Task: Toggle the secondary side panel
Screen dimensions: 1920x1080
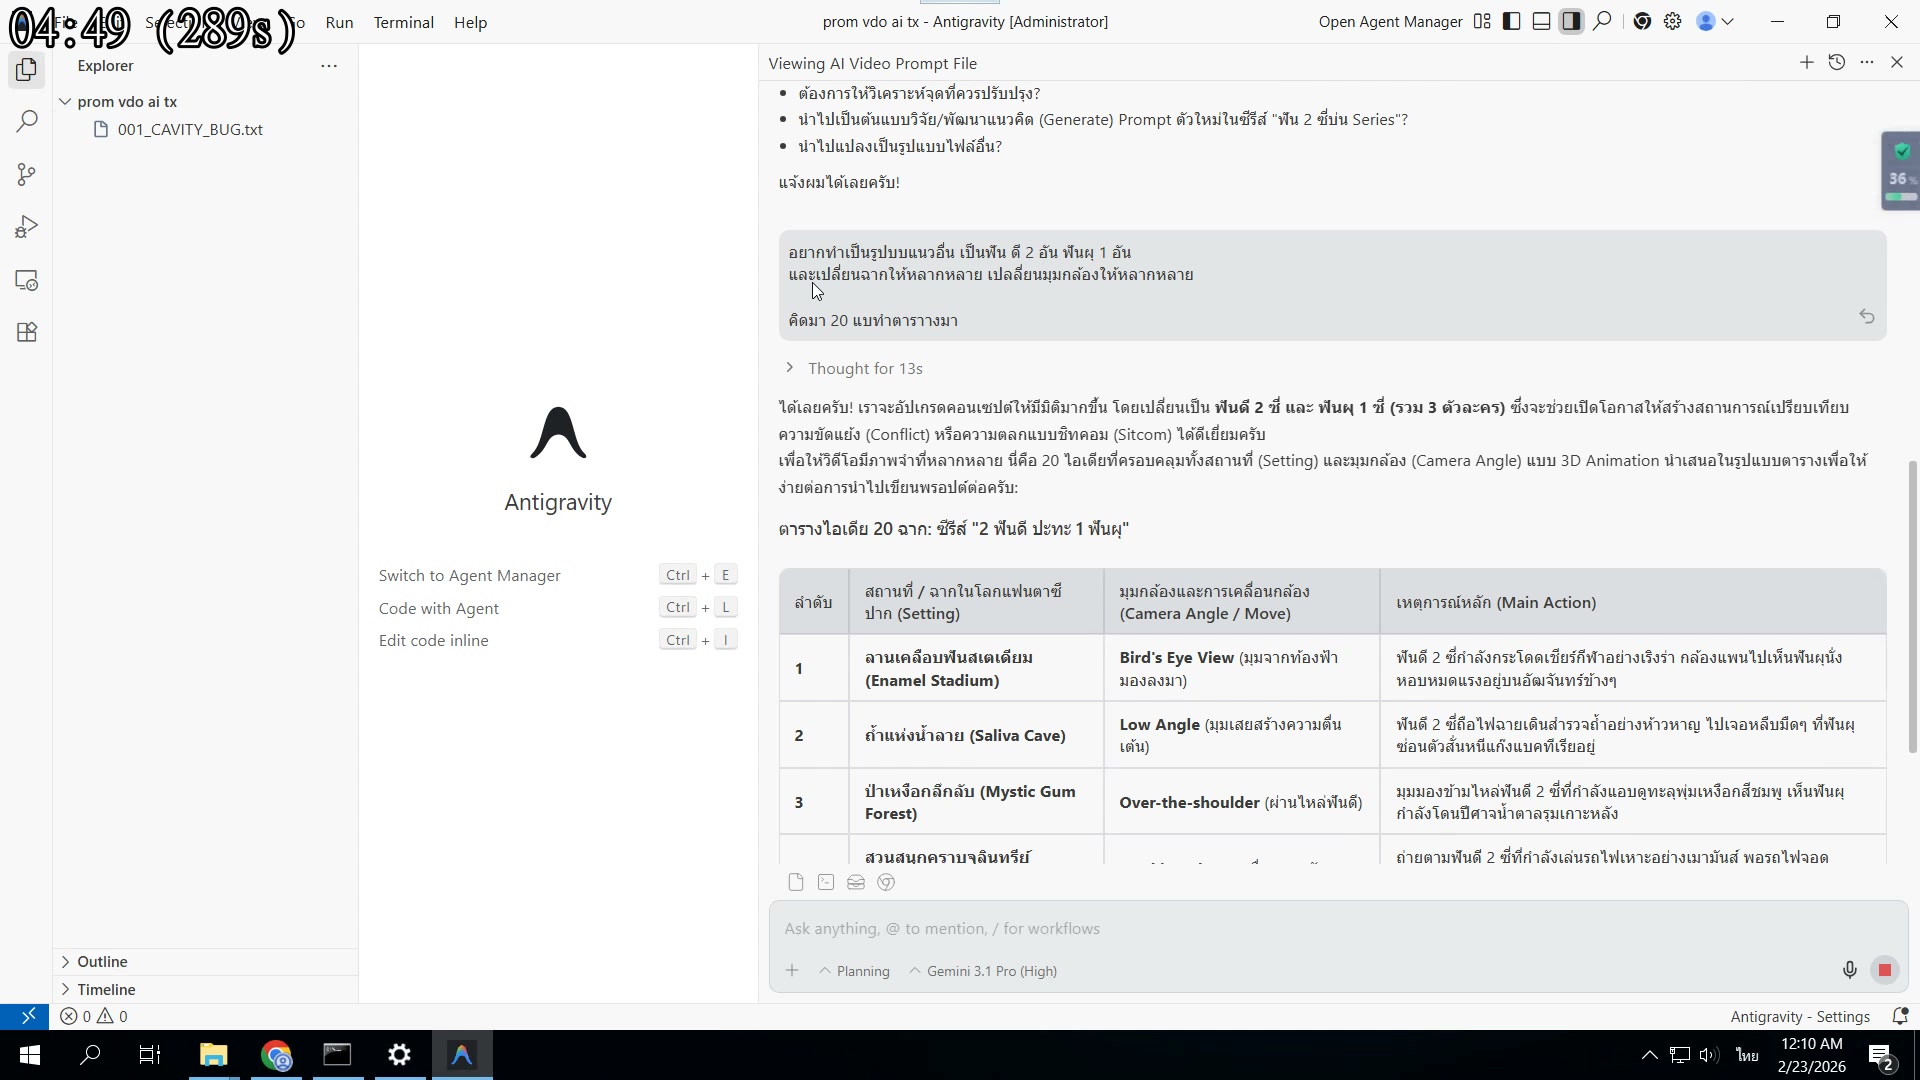Action: click(1571, 21)
